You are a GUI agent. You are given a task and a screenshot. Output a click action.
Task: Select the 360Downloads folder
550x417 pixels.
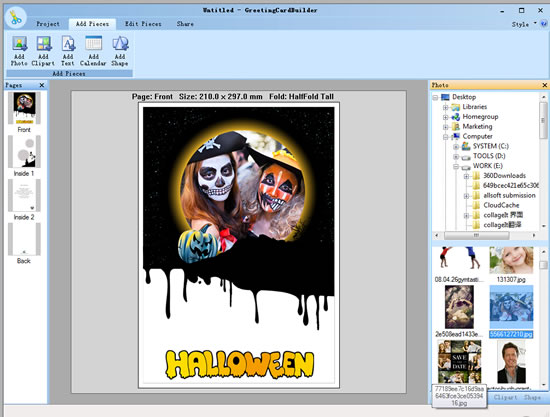(x=504, y=175)
